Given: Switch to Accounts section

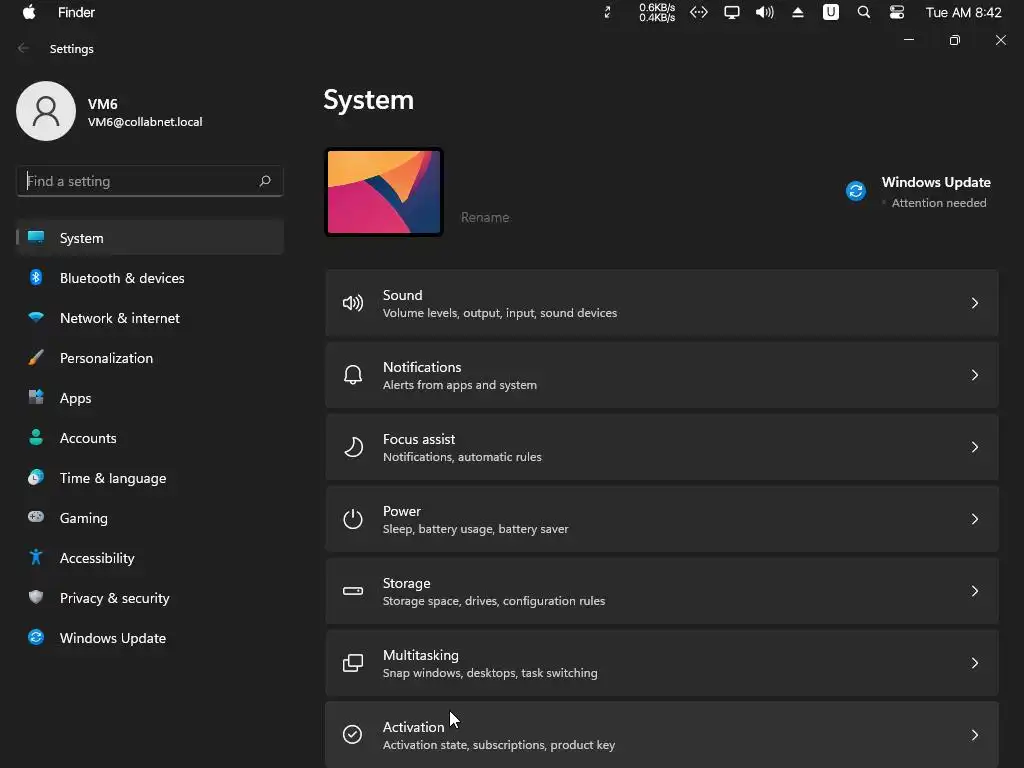Looking at the screenshot, I should [x=150, y=438].
